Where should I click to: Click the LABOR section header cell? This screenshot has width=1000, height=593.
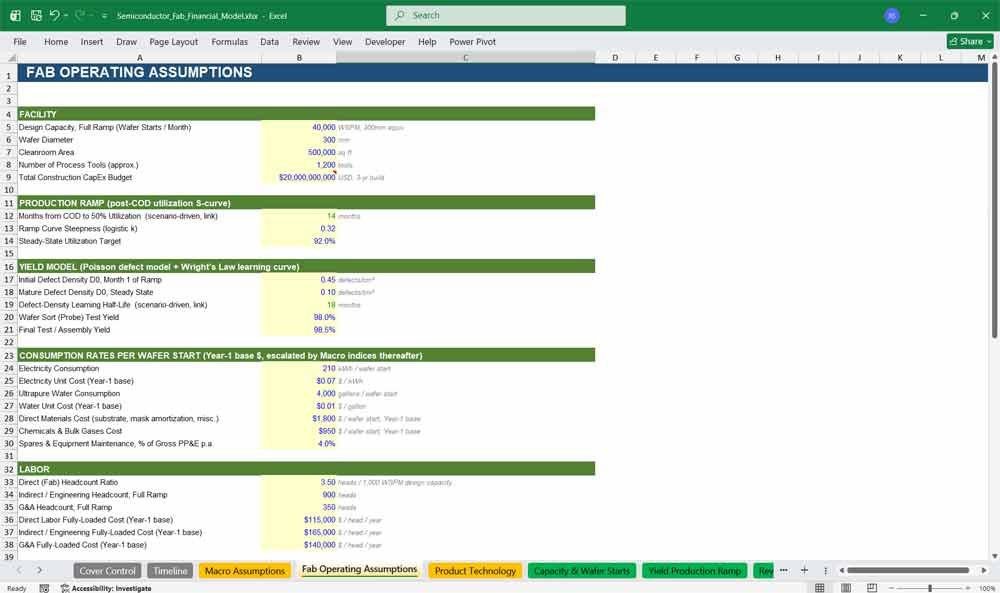pyautogui.click(x=140, y=469)
